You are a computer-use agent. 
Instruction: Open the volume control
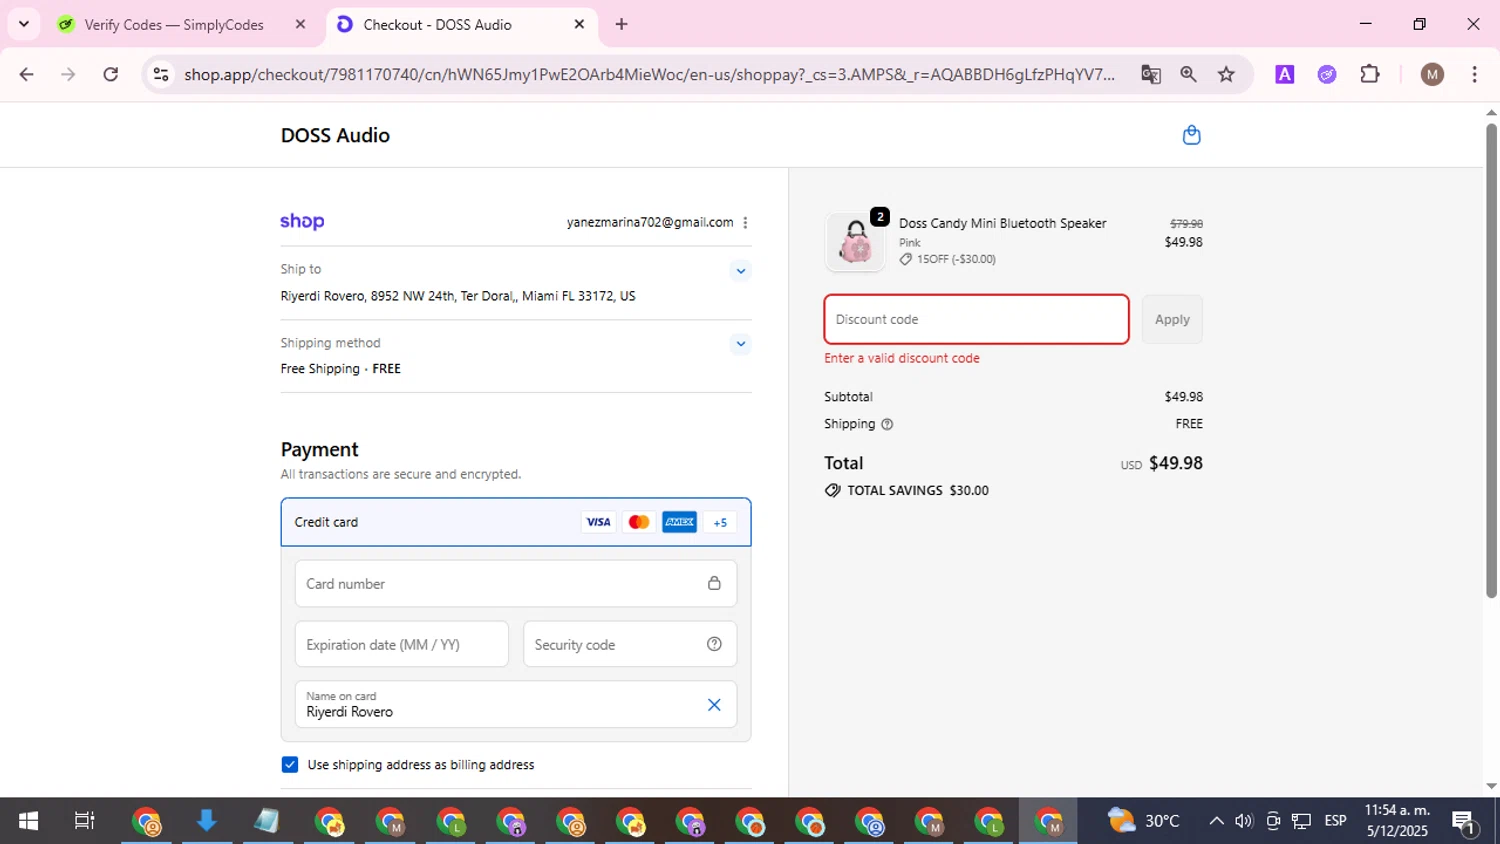(1244, 821)
